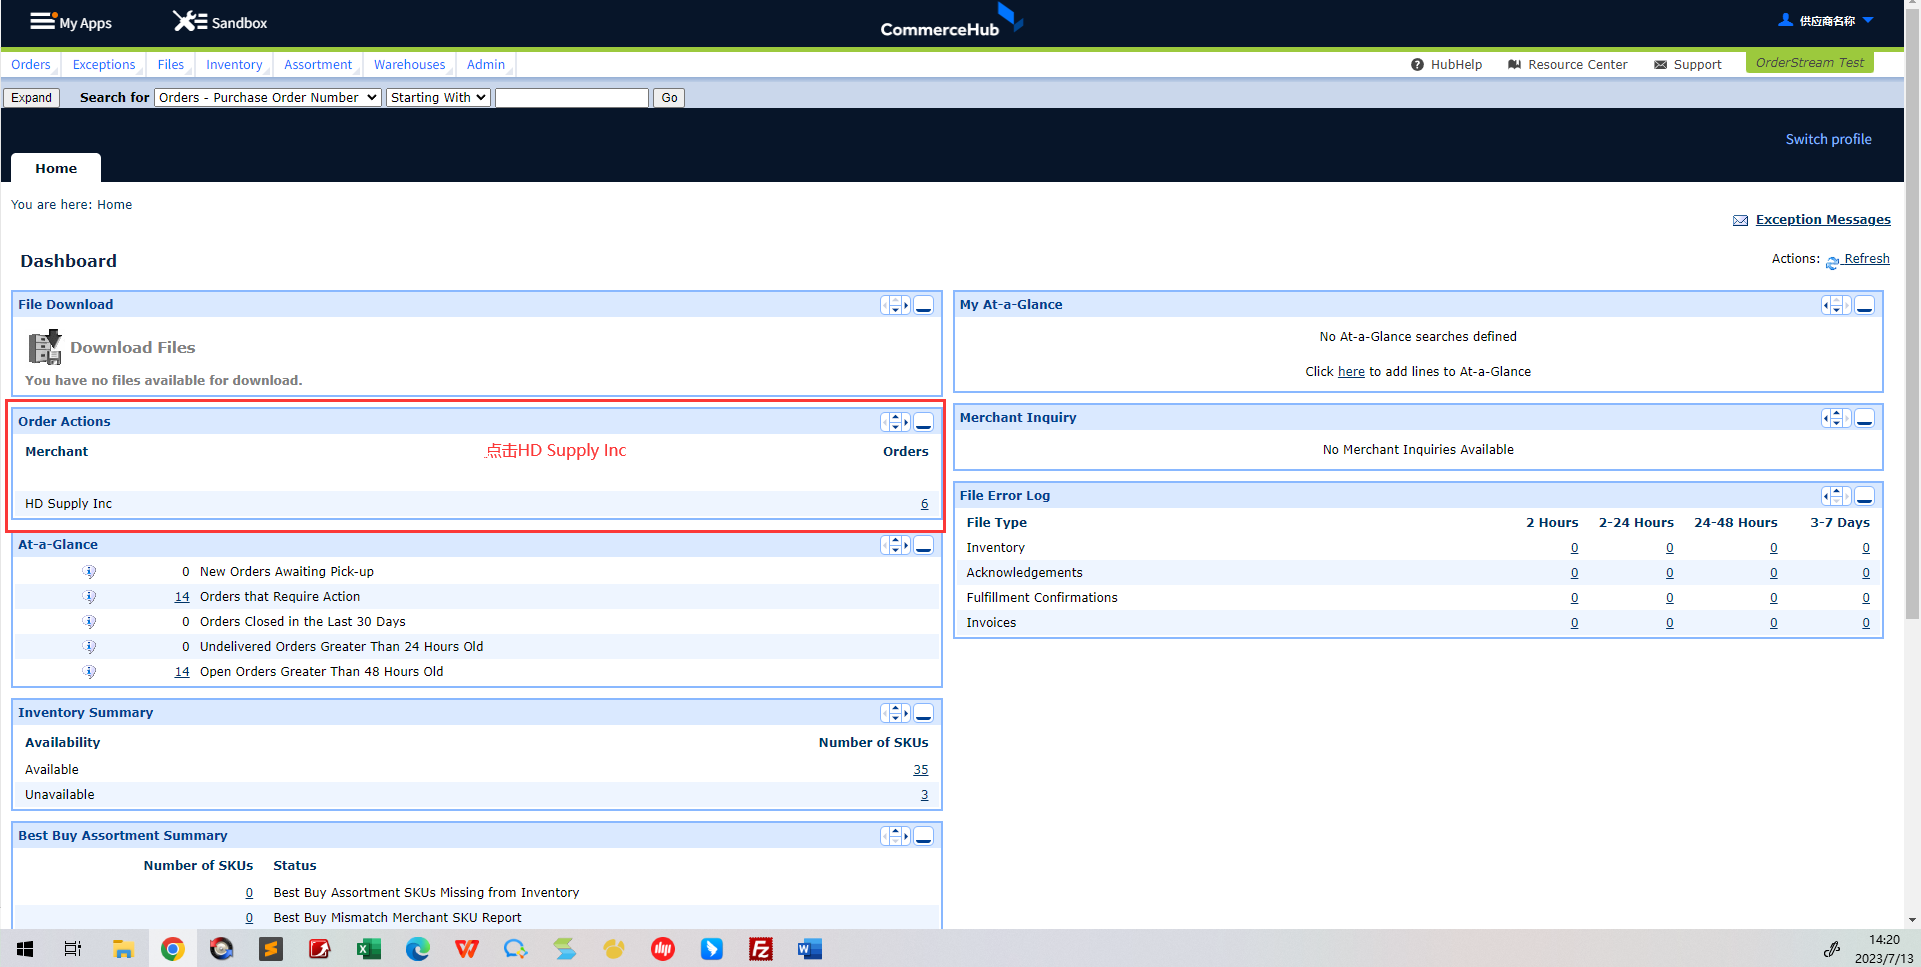Collapse the Order Actions panel
Image resolution: width=1921 pixels, height=967 pixels.
tap(924, 422)
